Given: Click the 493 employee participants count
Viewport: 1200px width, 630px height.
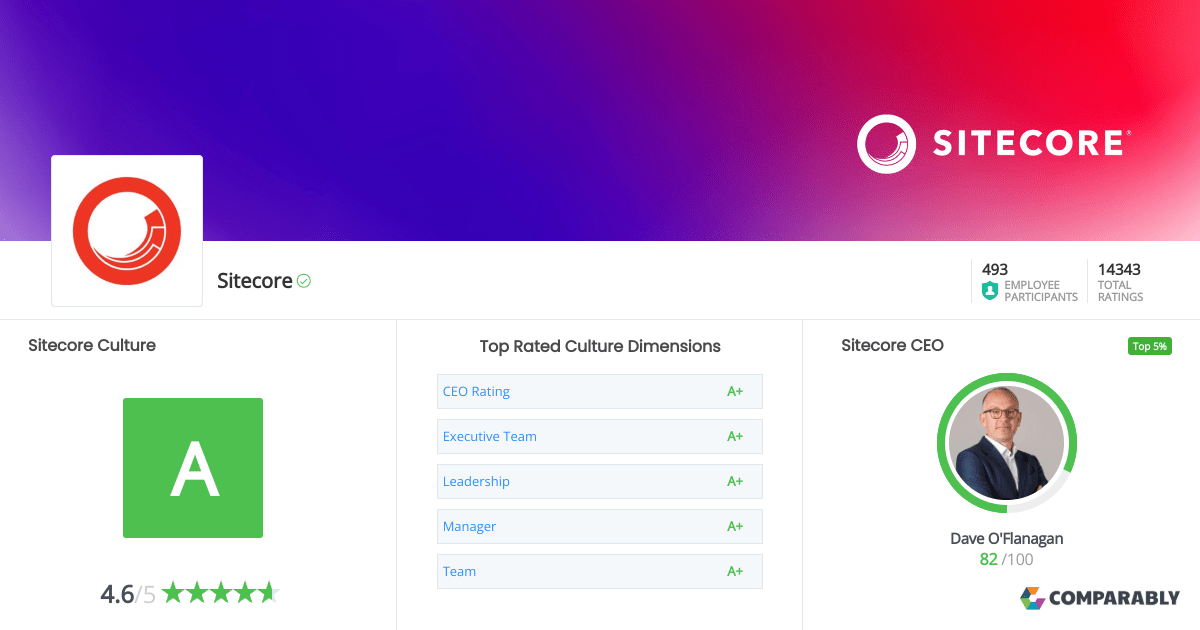Looking at the screenshot, I should click(996, 269).
